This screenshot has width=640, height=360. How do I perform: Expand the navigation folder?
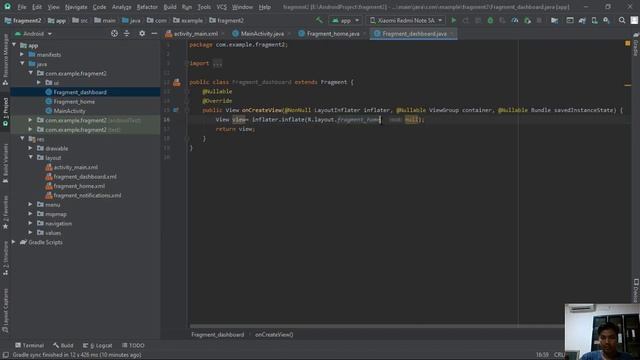[31, 223]
